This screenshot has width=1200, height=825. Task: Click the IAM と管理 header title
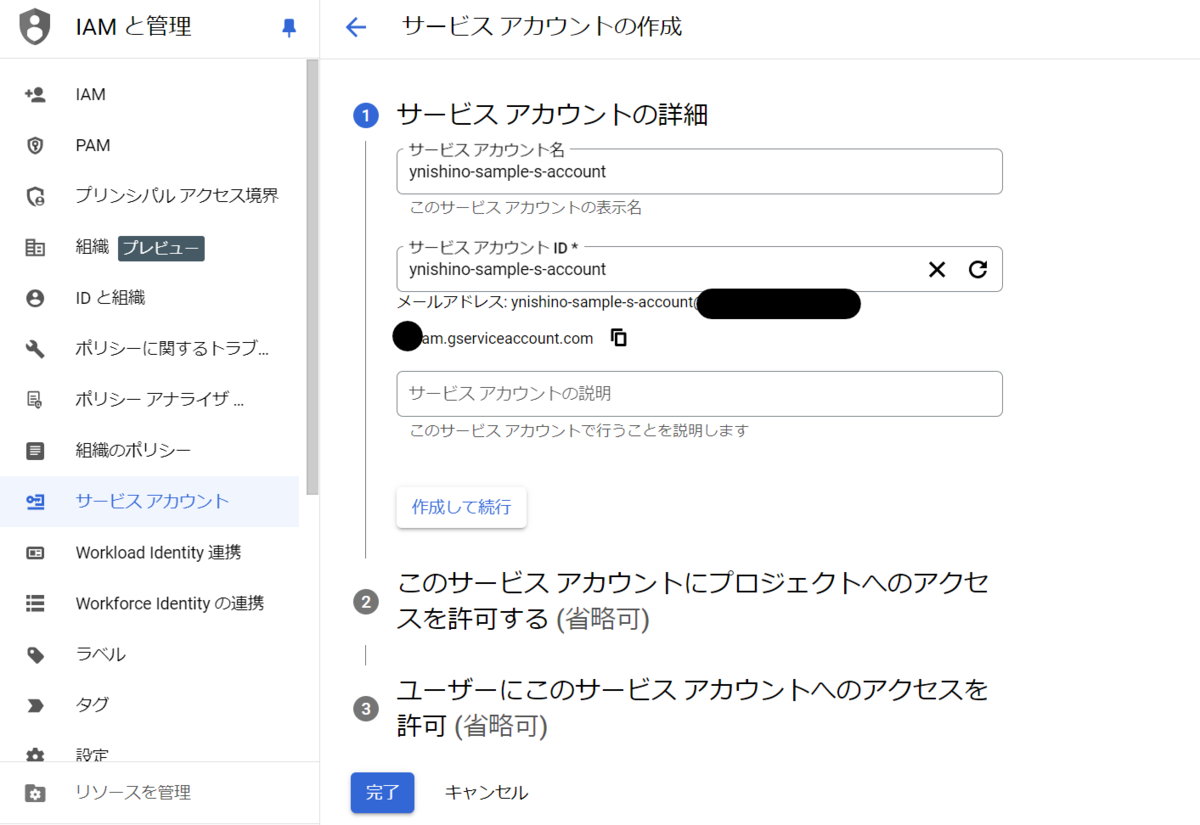tap(134, 27)
